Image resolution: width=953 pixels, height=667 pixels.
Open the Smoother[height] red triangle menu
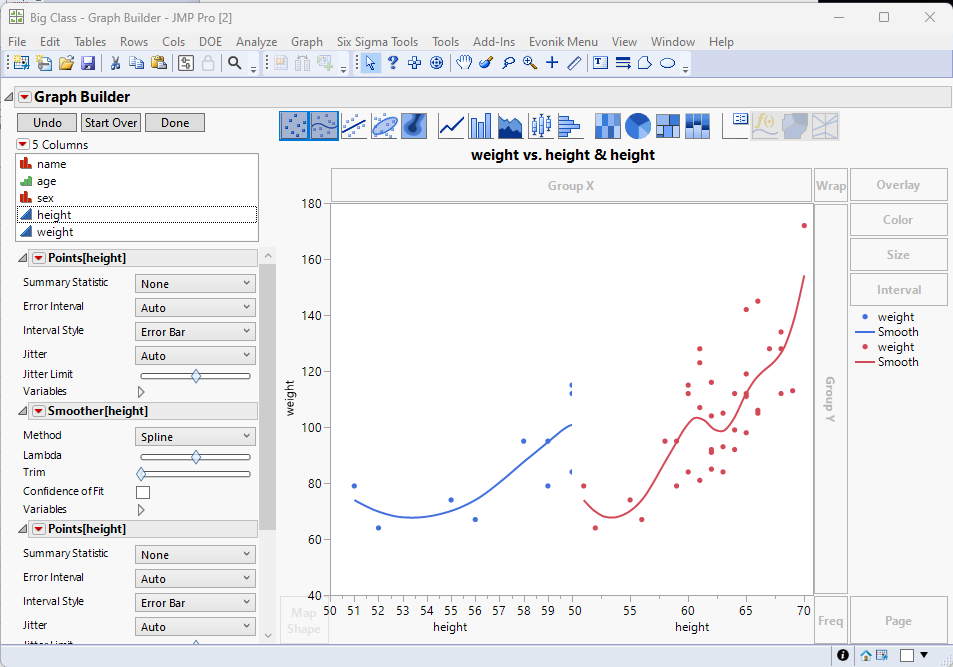[38, 411]
